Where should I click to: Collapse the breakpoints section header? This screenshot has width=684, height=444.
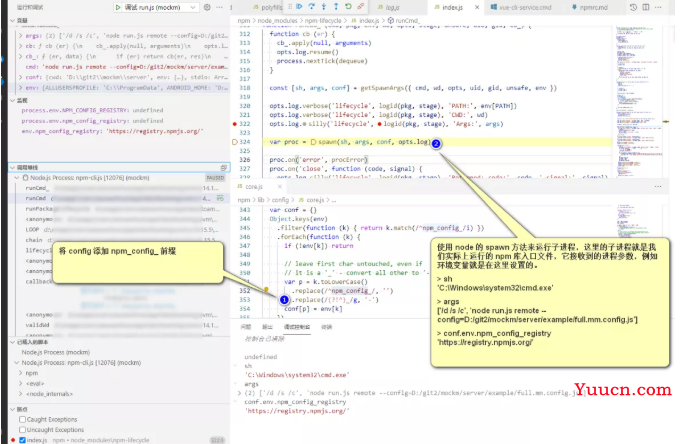119,410
